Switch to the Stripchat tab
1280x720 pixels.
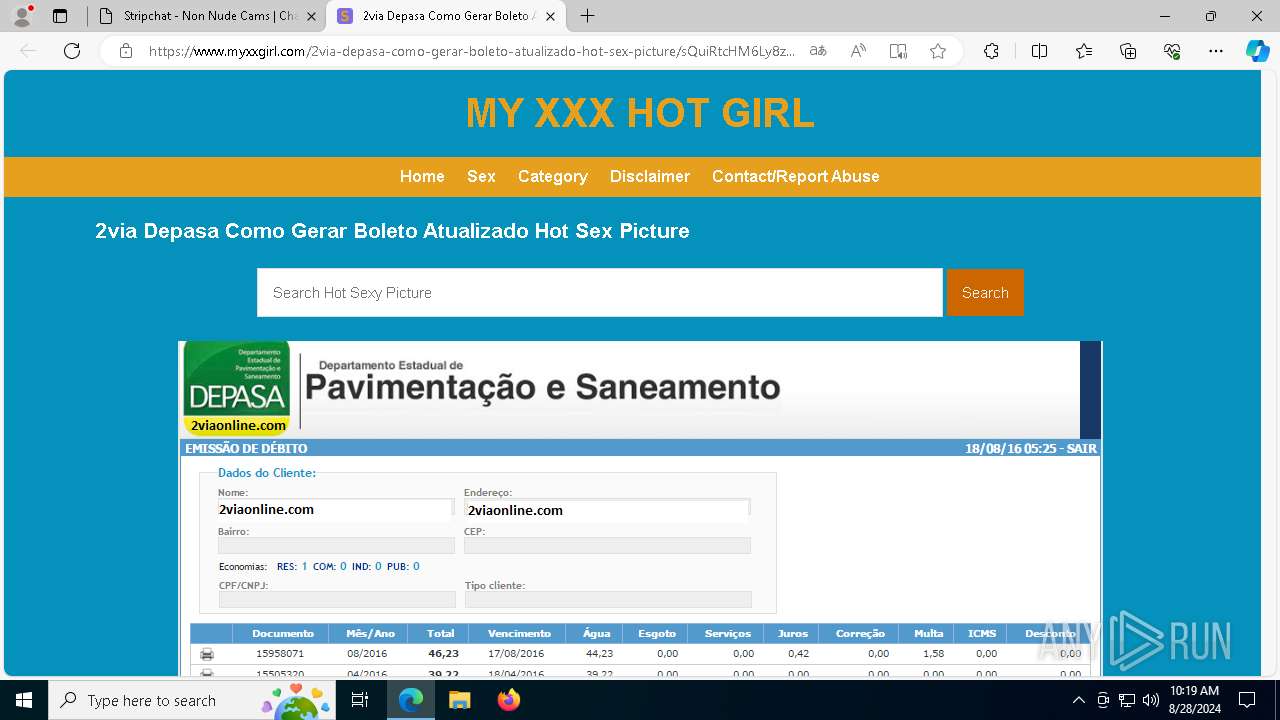(x=207, y=16)
